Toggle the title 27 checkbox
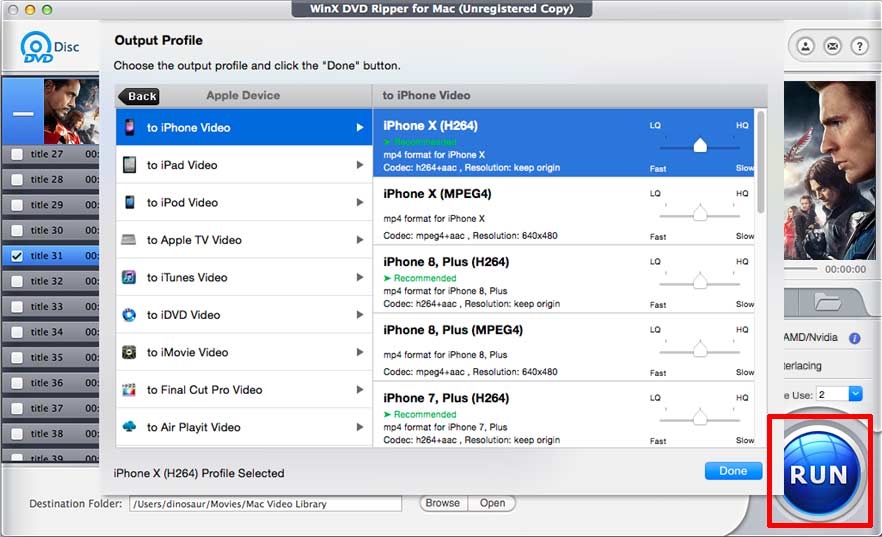This screenshot has height=537, width=882. [x=17, y=154]
